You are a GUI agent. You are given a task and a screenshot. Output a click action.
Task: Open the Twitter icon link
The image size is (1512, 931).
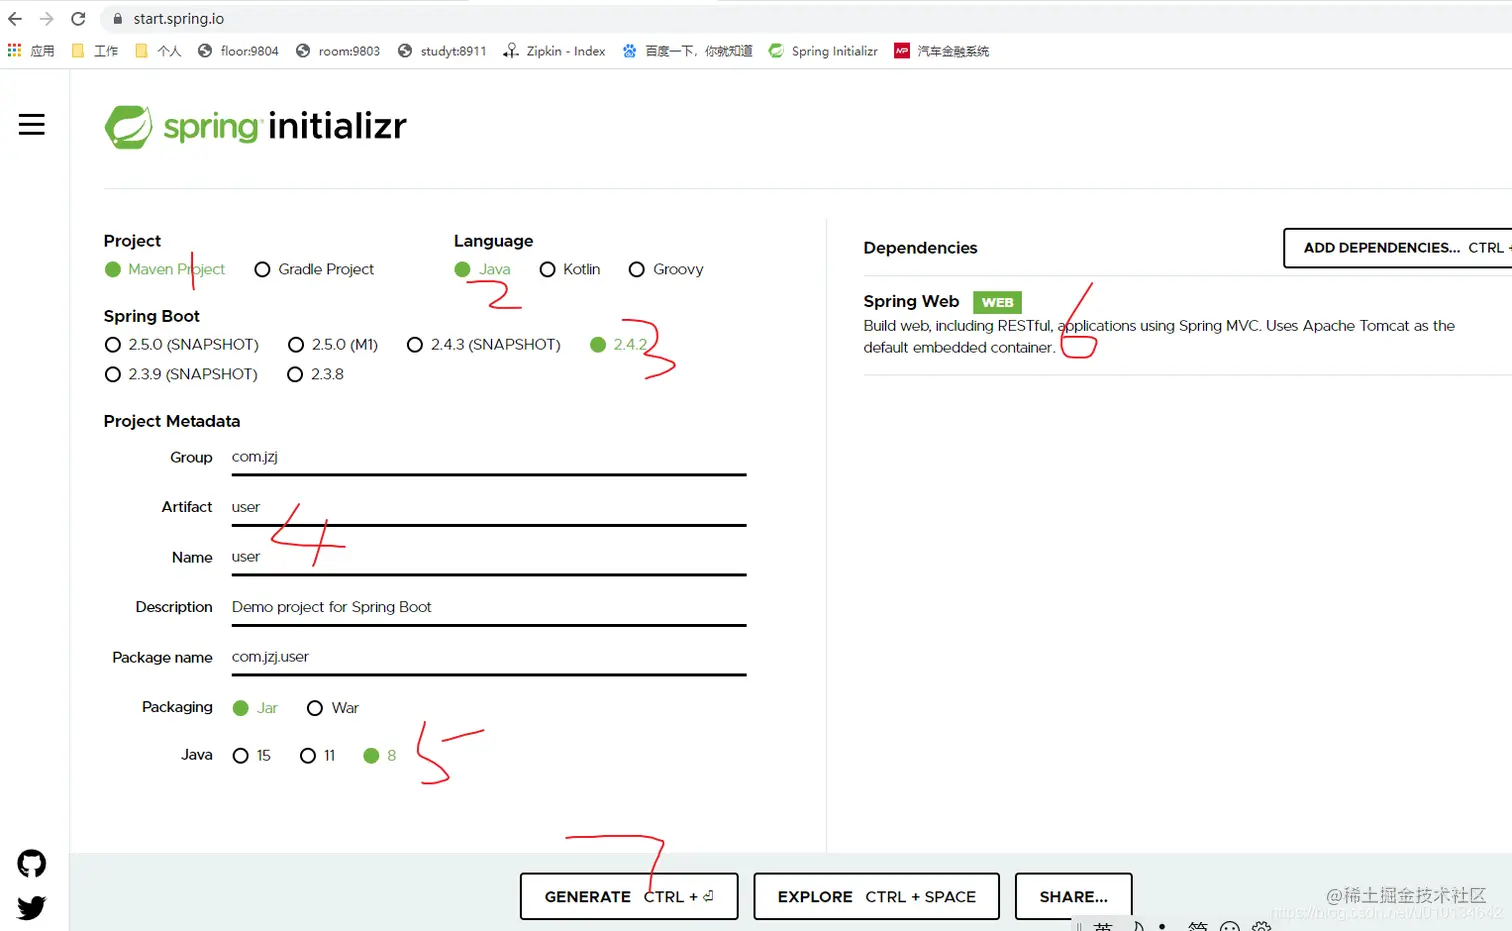(x=32, y=908)
